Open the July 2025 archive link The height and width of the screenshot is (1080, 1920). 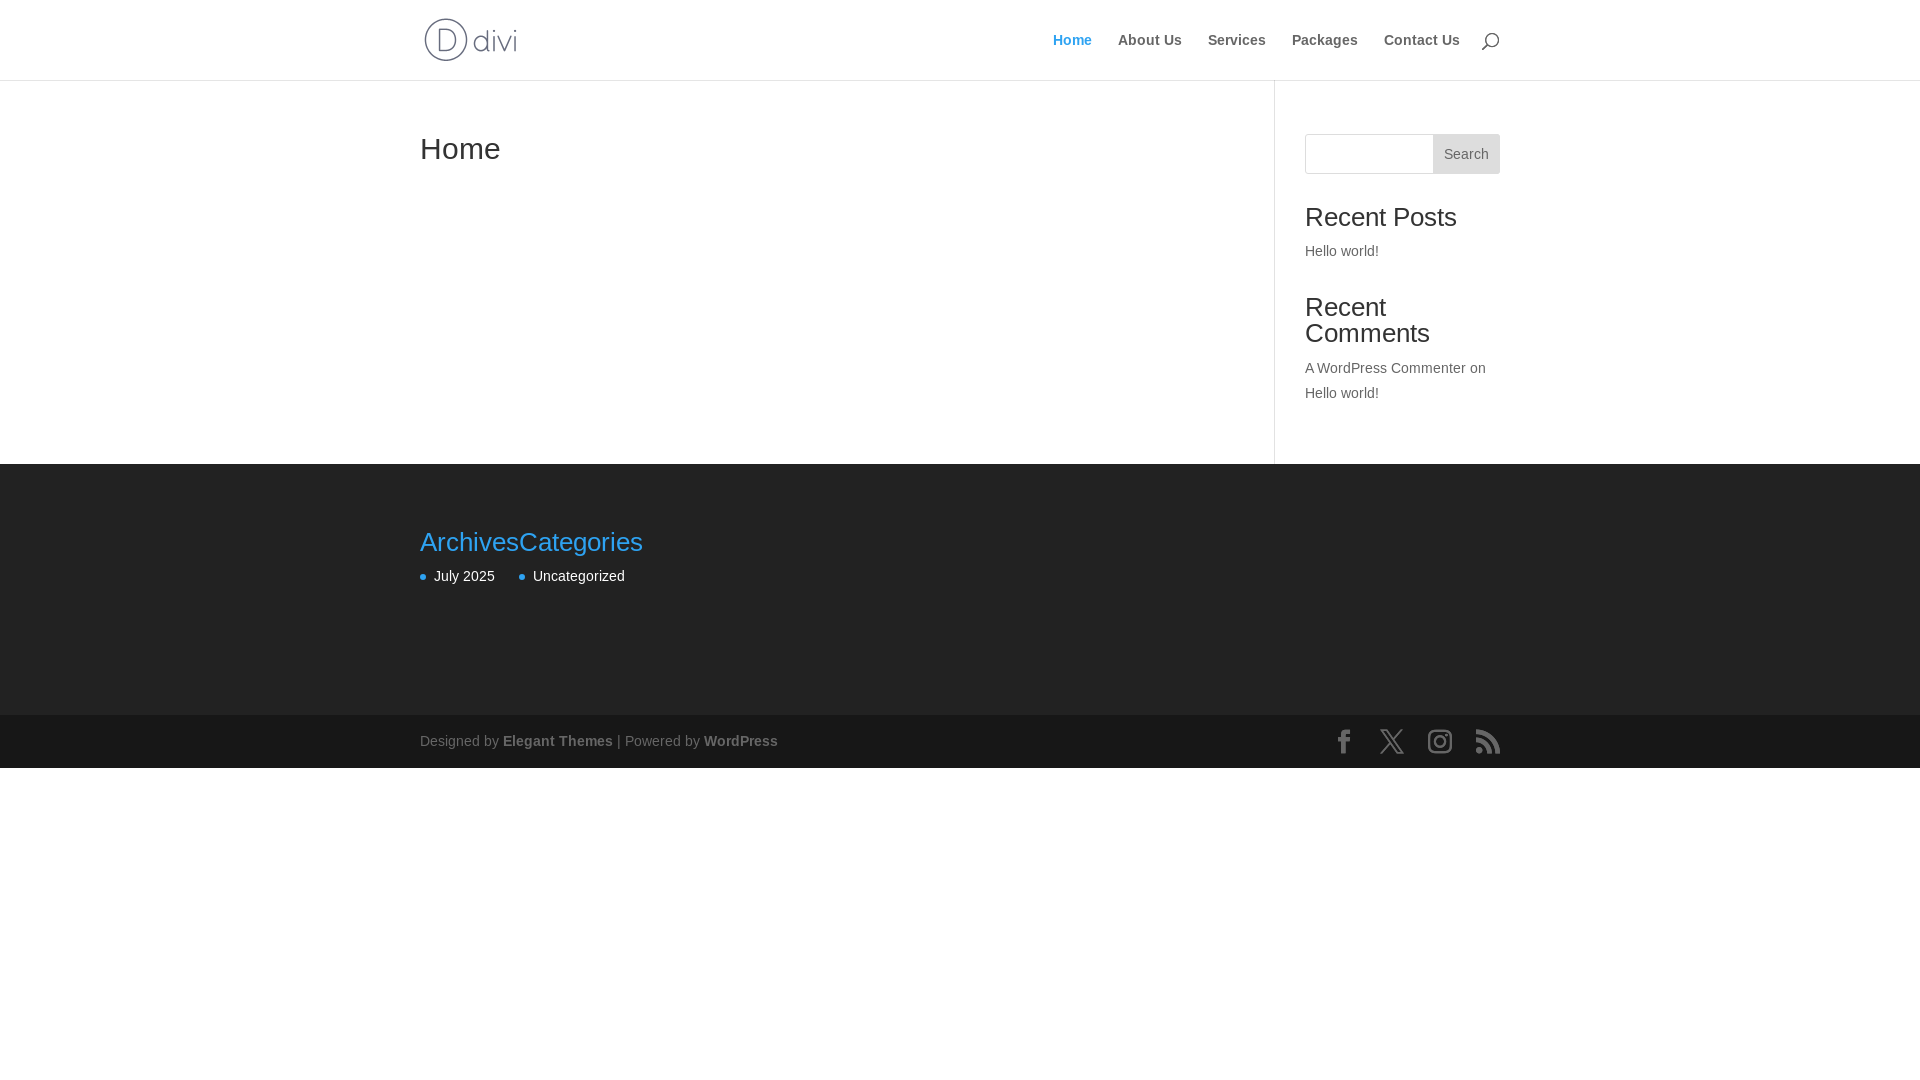pyautogui.click(x=464, y=576)
